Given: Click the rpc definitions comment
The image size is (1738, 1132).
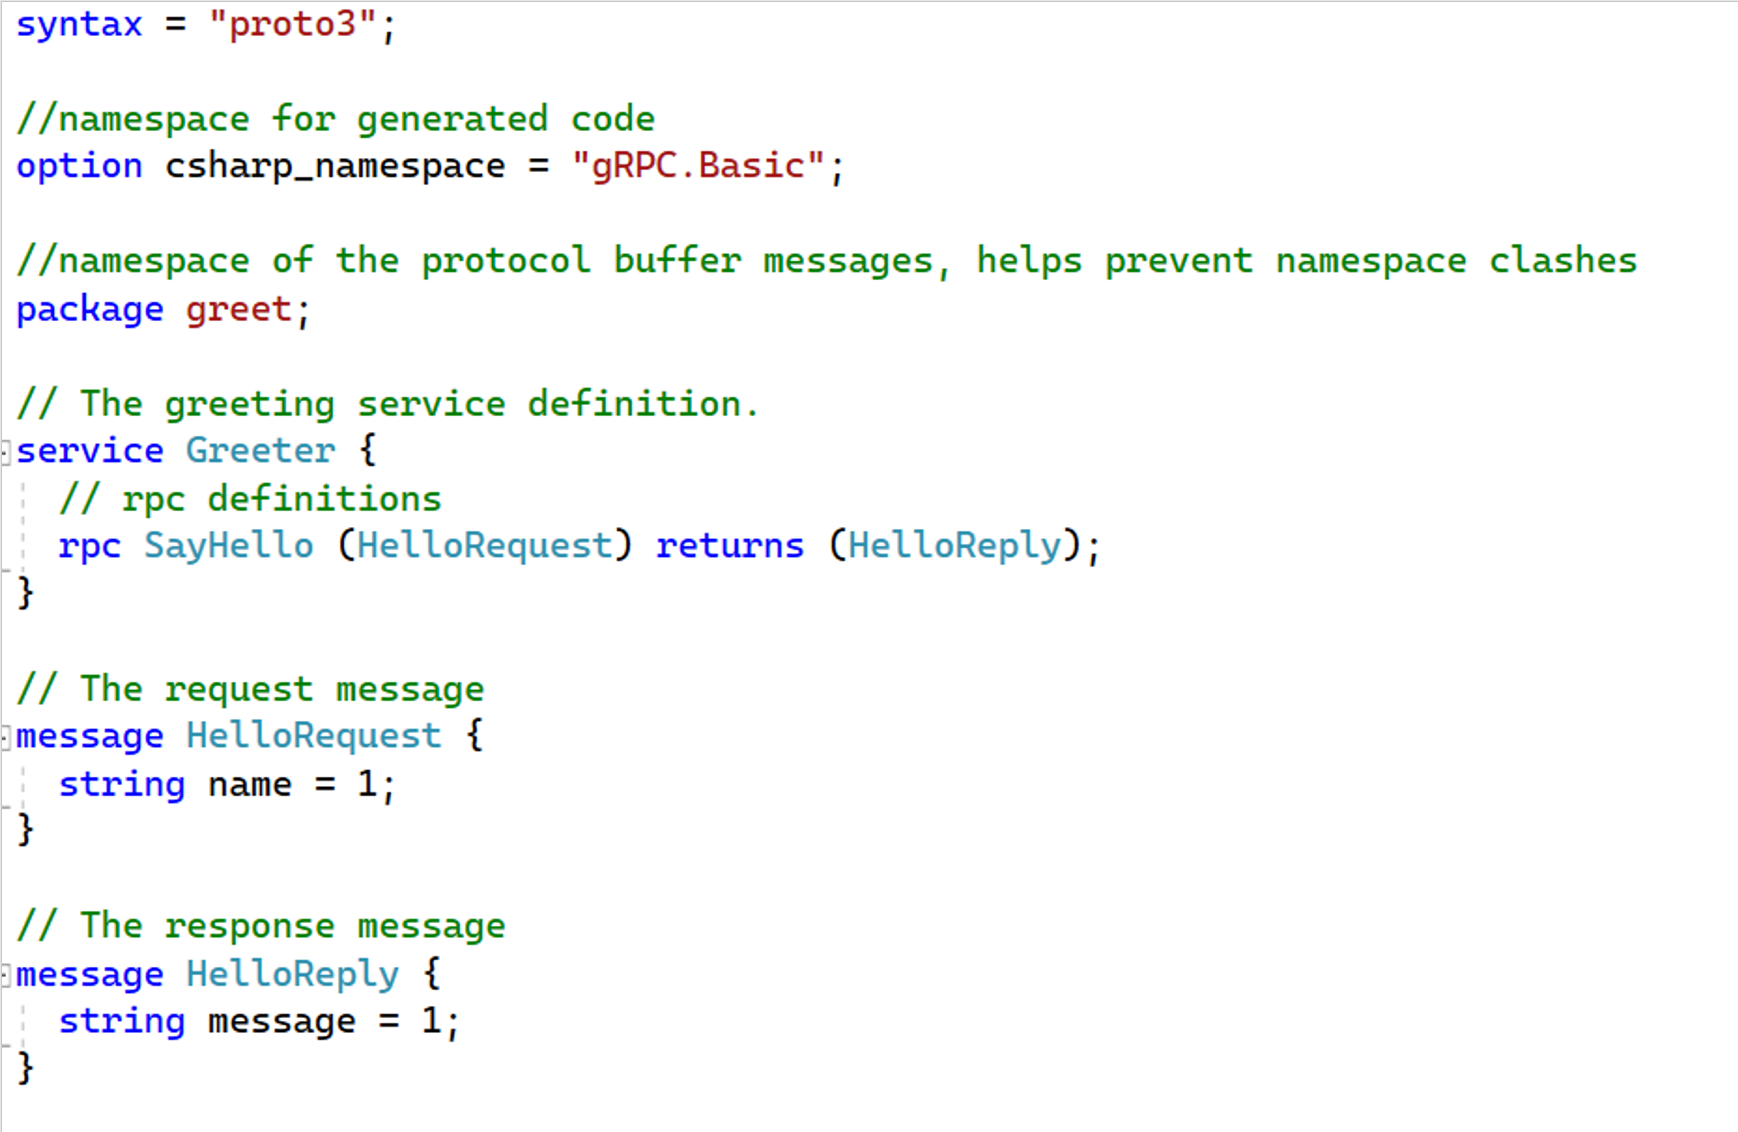Looking at the screenshot, I should [250, 499].
